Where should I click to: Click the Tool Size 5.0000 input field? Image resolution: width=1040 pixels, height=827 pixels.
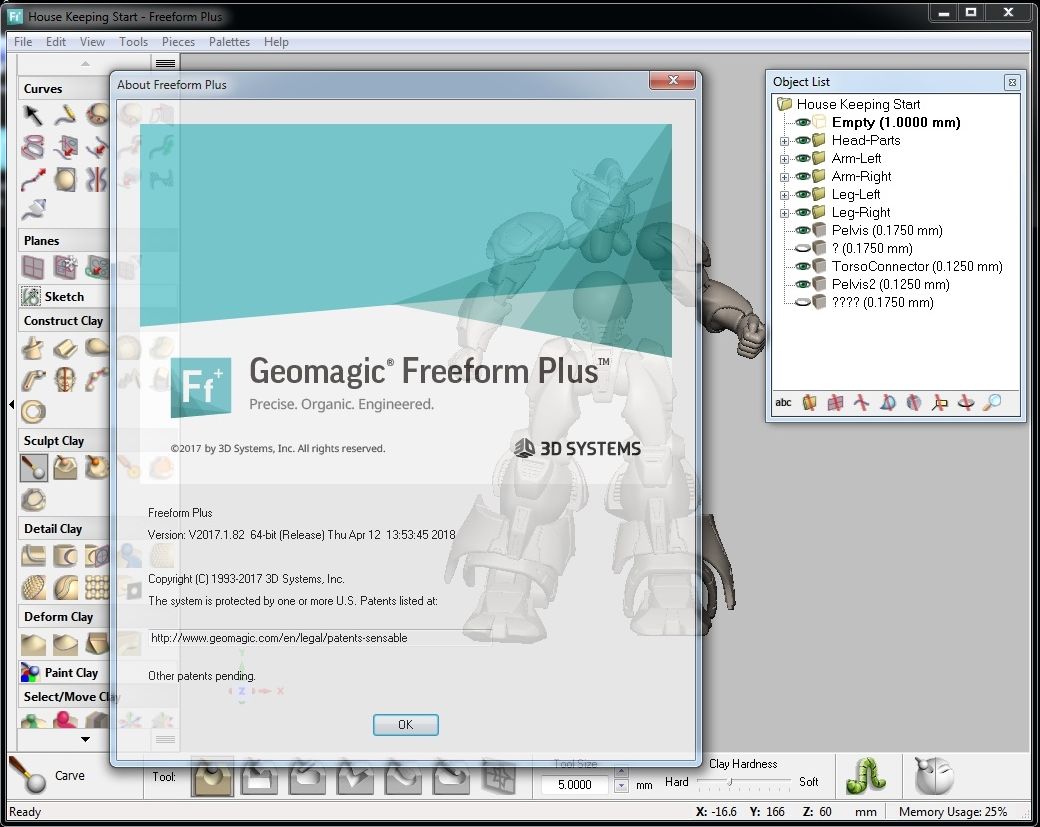(x=575, y=785)
